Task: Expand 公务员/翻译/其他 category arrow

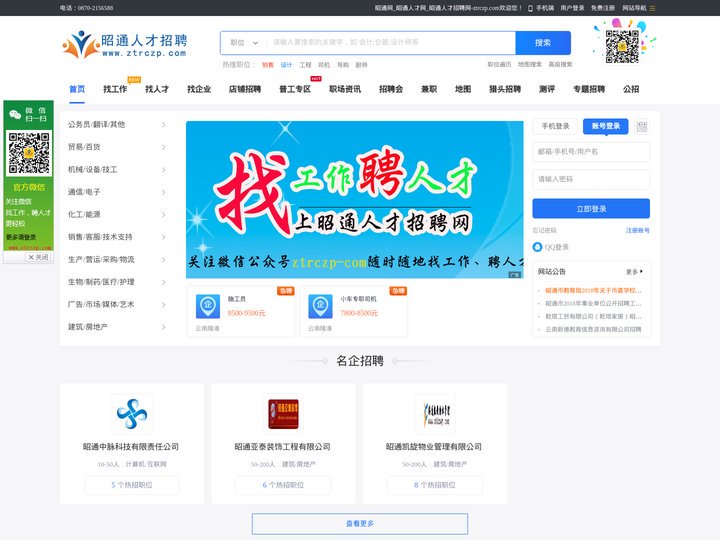Action: tap(163, 124)
